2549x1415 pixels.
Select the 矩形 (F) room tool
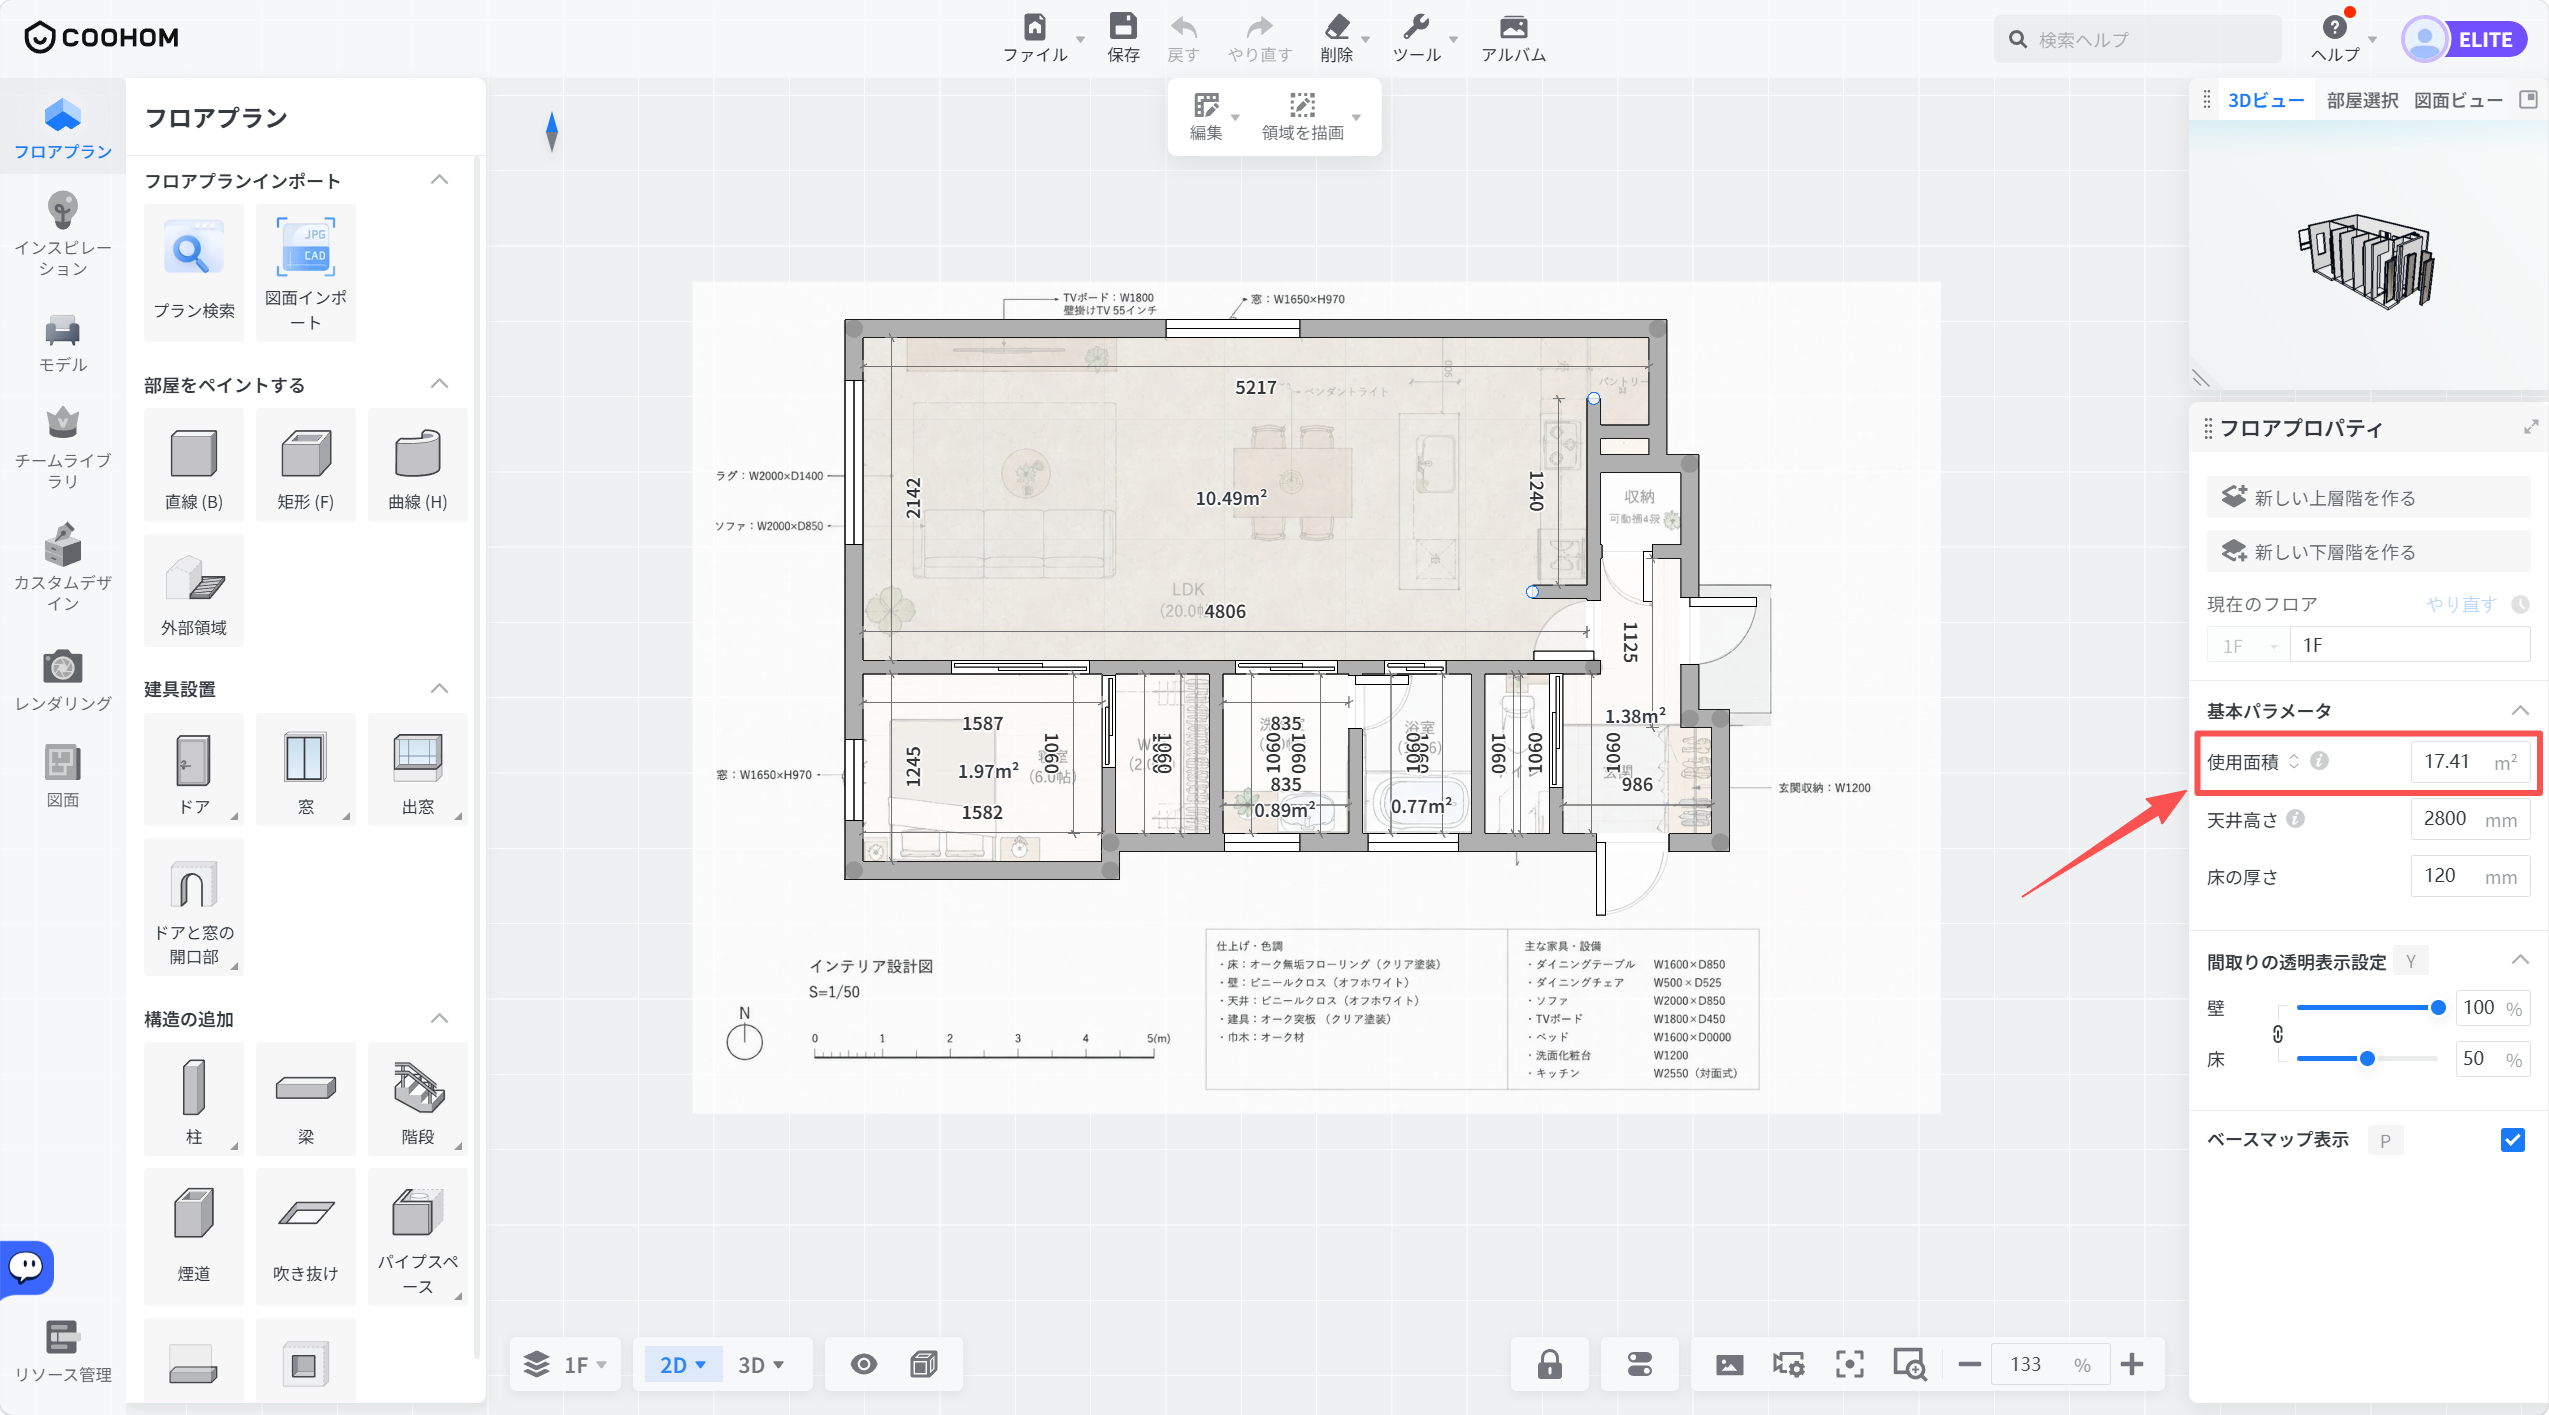click(x=306, y=466)
